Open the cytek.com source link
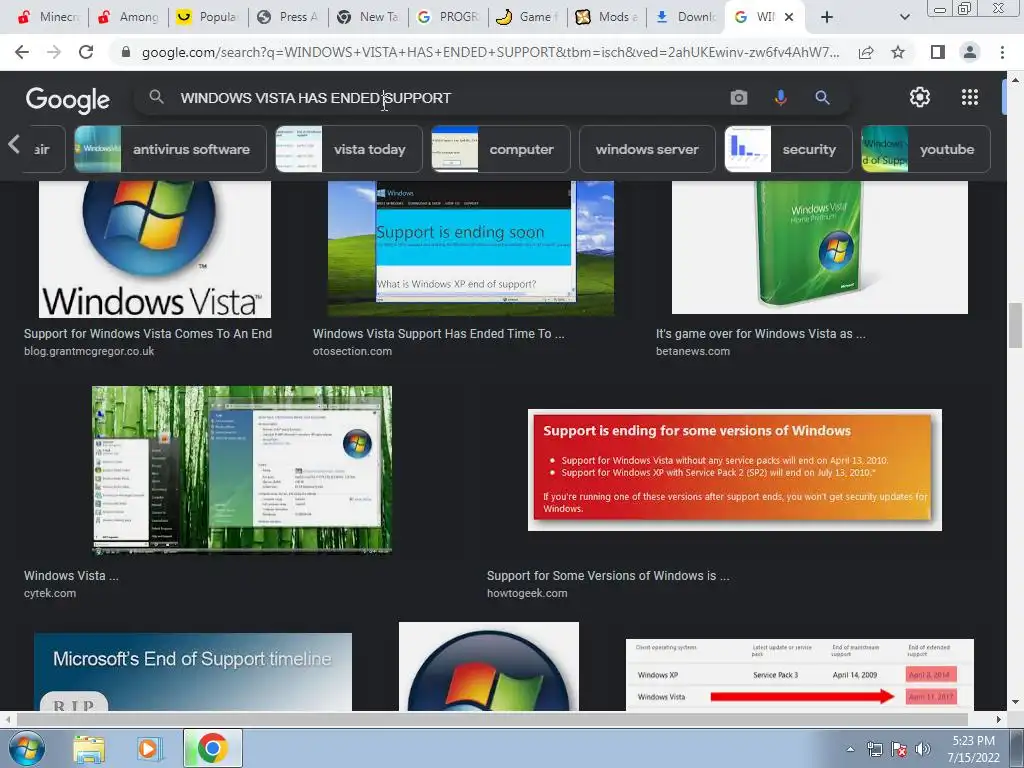The height and width of the screenshot is (768, 1024). [x=50, y=594]
